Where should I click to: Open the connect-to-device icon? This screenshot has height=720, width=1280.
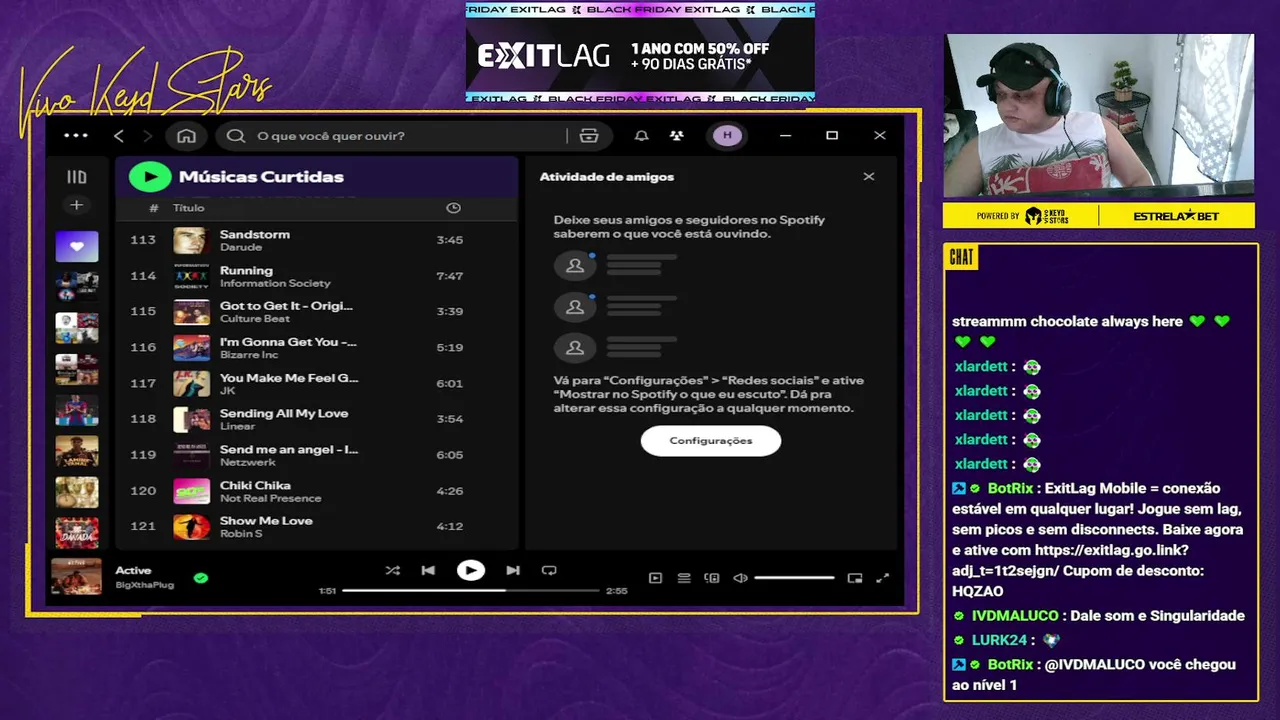(x=712, y=578)
